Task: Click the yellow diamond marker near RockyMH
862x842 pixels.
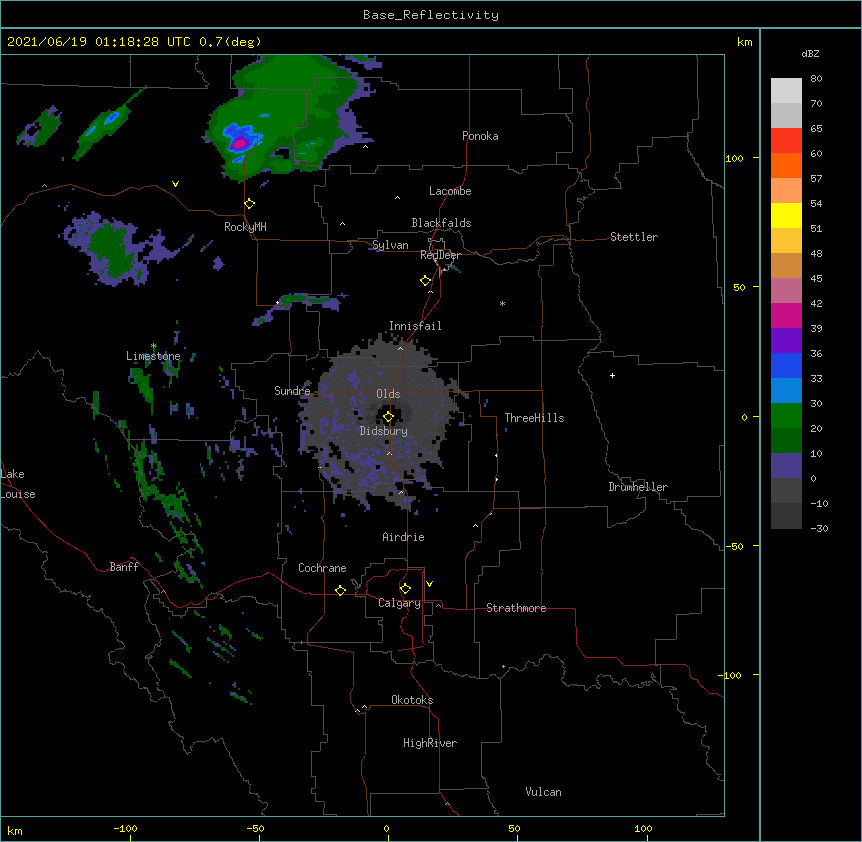Action: coord(249,204)
